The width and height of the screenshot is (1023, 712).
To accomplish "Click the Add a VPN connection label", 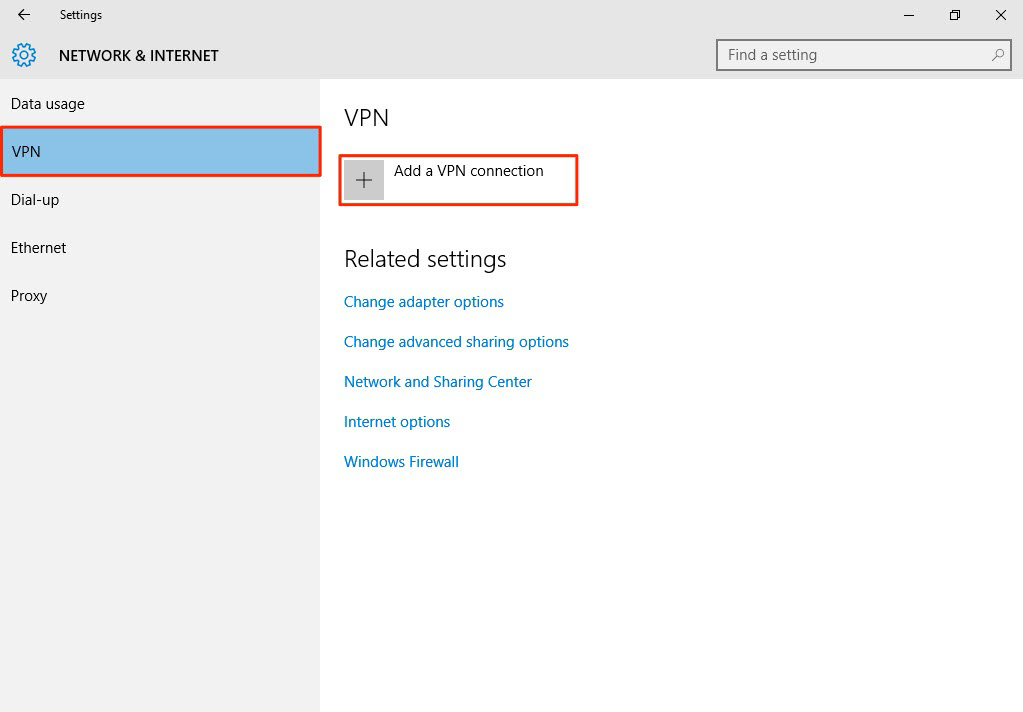I will [469, 171].
